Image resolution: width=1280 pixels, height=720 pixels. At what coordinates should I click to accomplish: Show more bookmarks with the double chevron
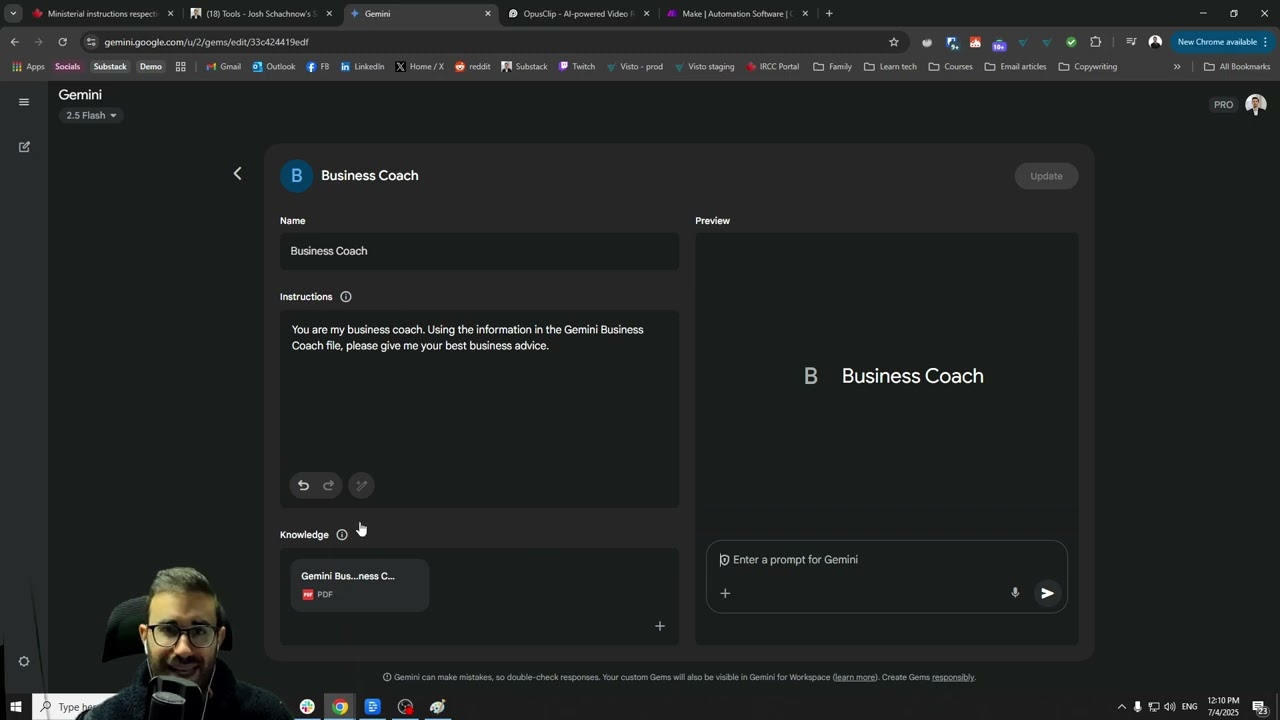(x=1177, y=67)
